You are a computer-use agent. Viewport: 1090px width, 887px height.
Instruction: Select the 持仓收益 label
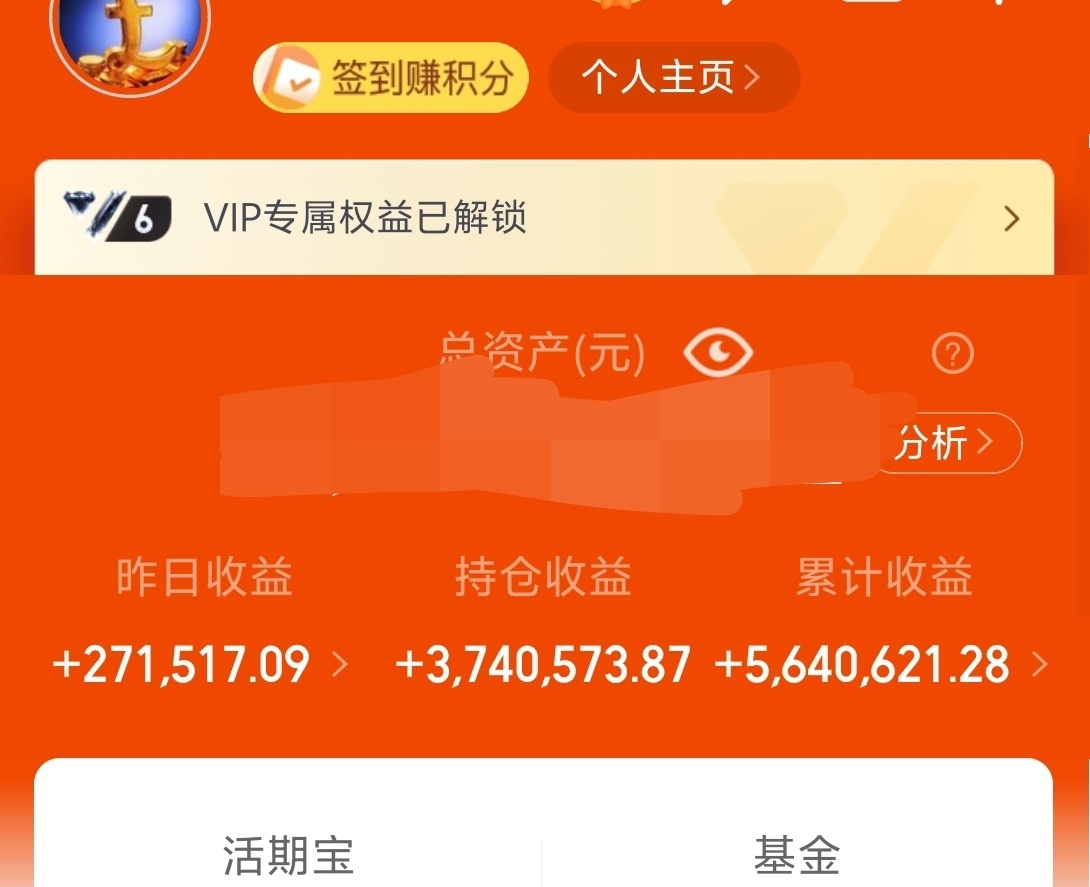coord(543,577)
